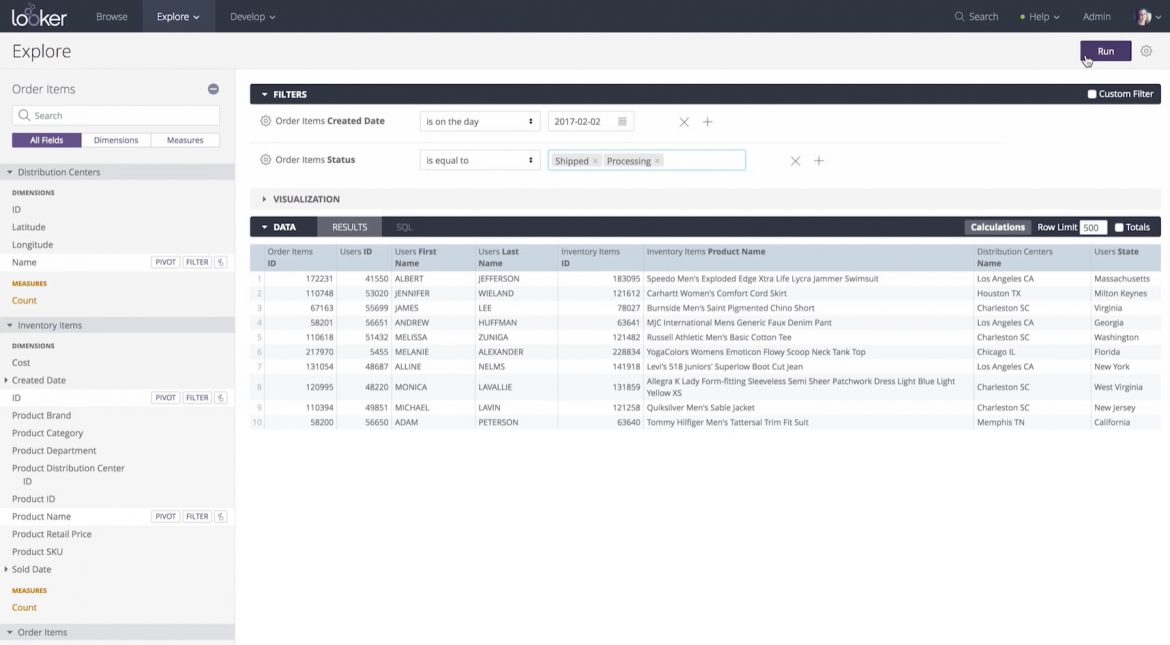The image size is (1170, 645).
Task: Collapse the Order Items field picker with the minus icon
Action: click(x=213, y=88)
